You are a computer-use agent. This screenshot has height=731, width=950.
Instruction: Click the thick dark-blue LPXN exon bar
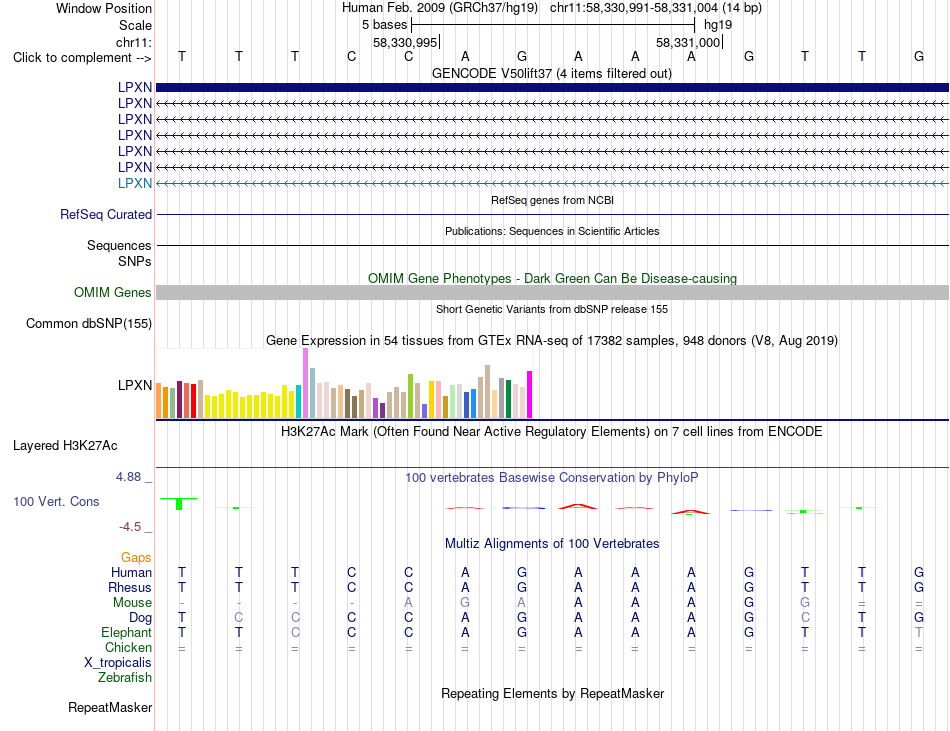[x=552, y=87]
